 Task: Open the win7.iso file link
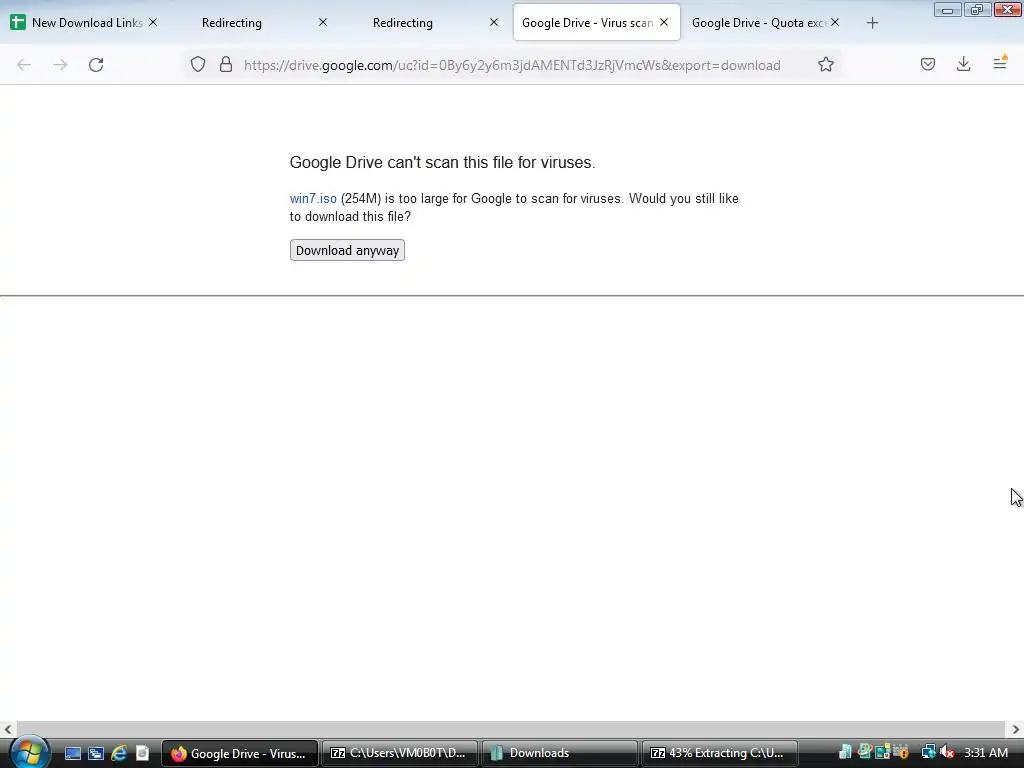pos(313,199)
